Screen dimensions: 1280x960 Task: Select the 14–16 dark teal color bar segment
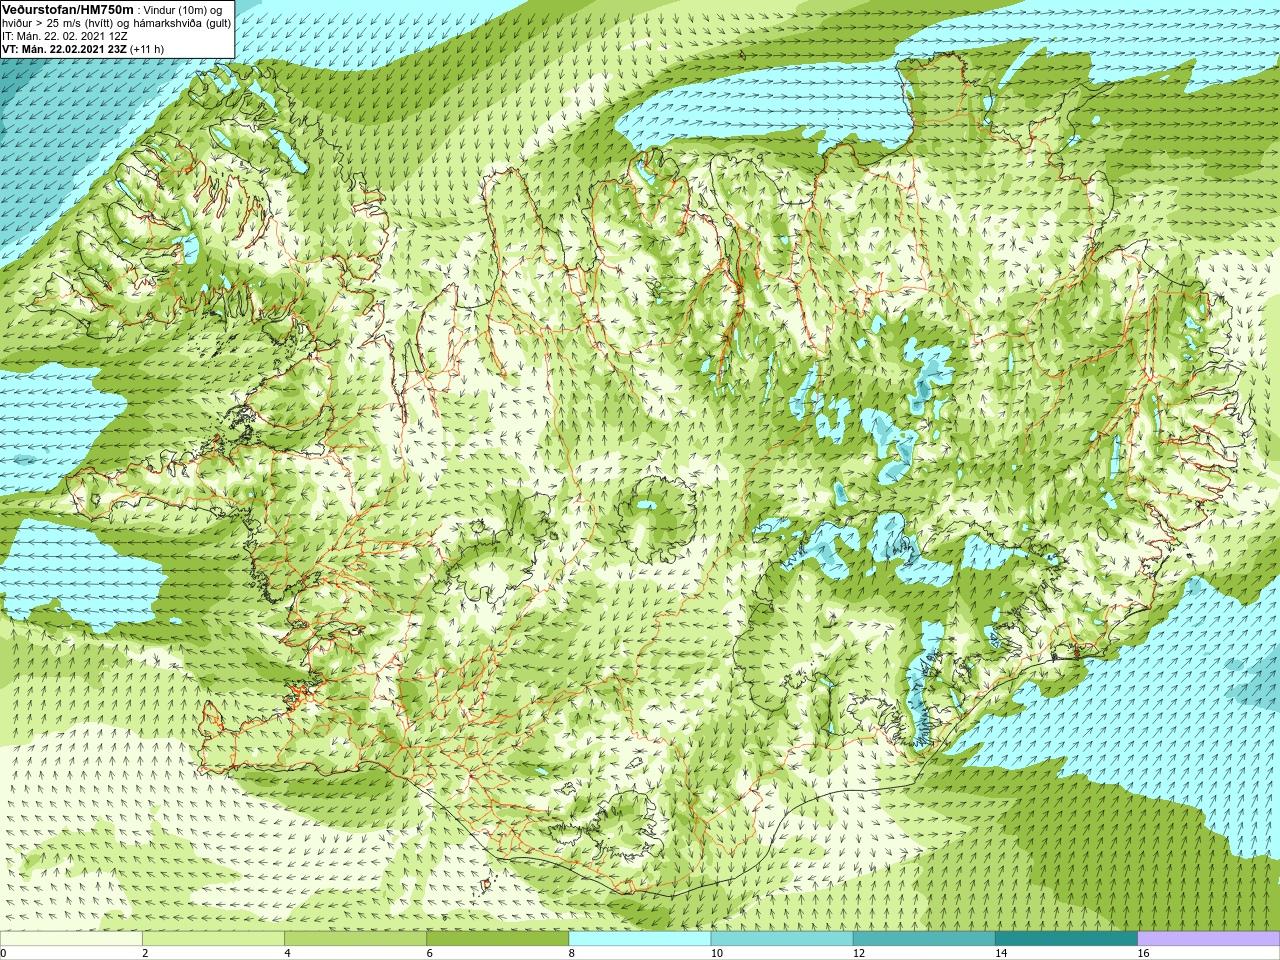1066,939
